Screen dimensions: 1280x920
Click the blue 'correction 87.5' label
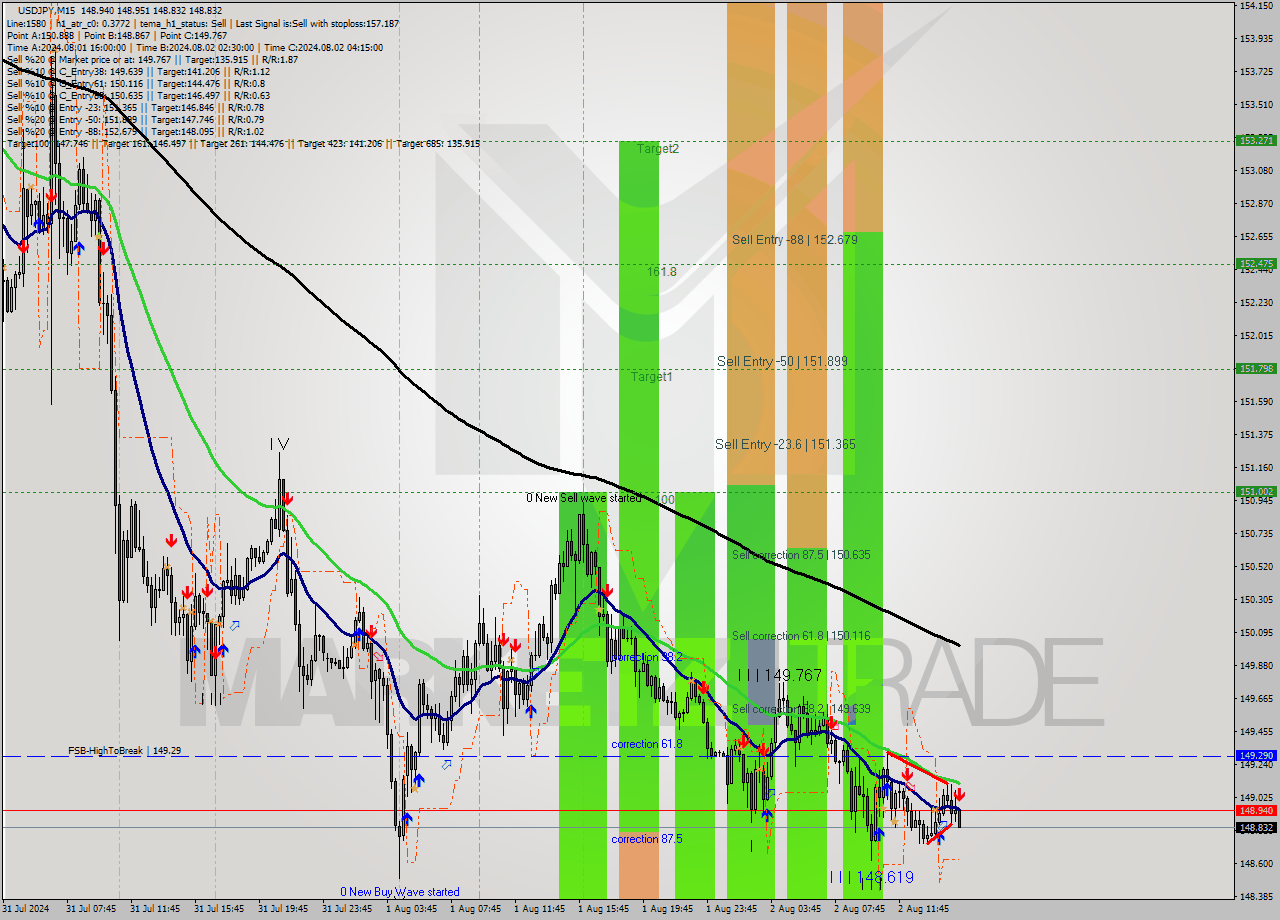(x=647, y=839)
